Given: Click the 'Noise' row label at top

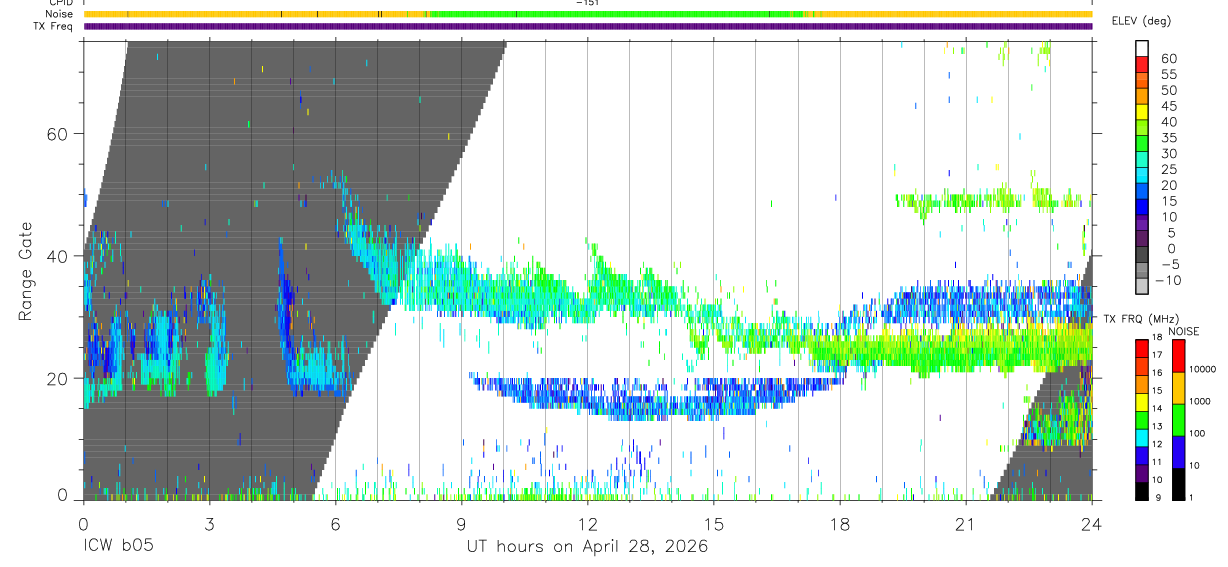Looking at the screenshot, I should click(x=59, y=14).
